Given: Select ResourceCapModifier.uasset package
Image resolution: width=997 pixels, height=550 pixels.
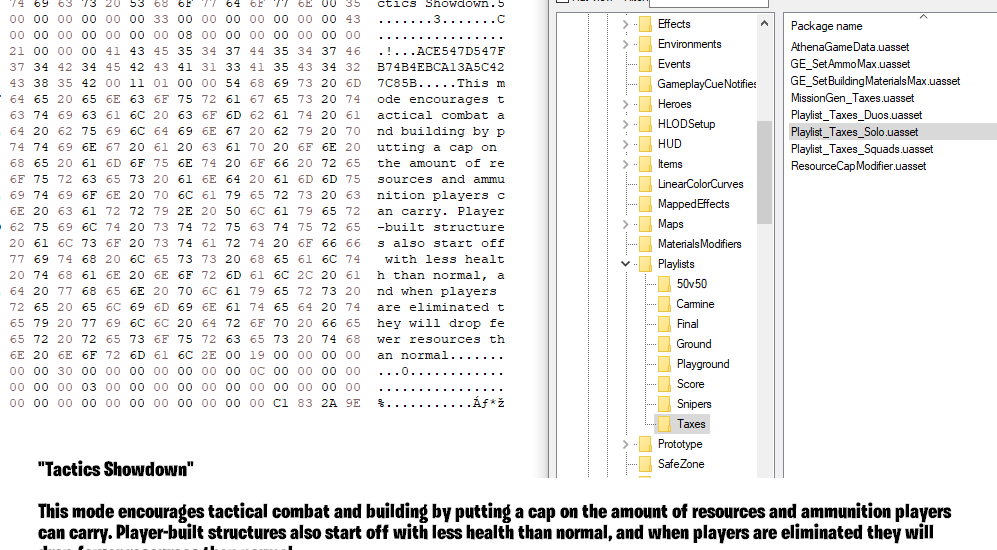Looking at the screenshot, I should [x=858, y=167].
